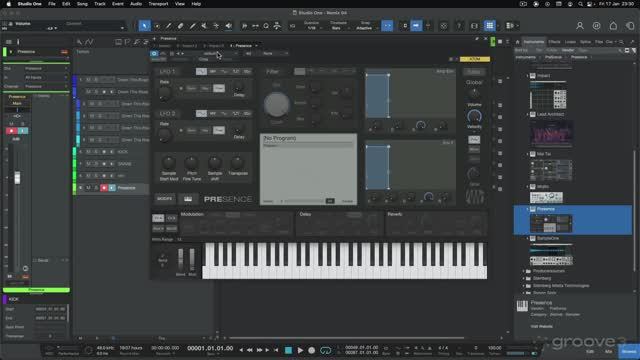Expand the SampleOne instrument entry

point(527,238)
